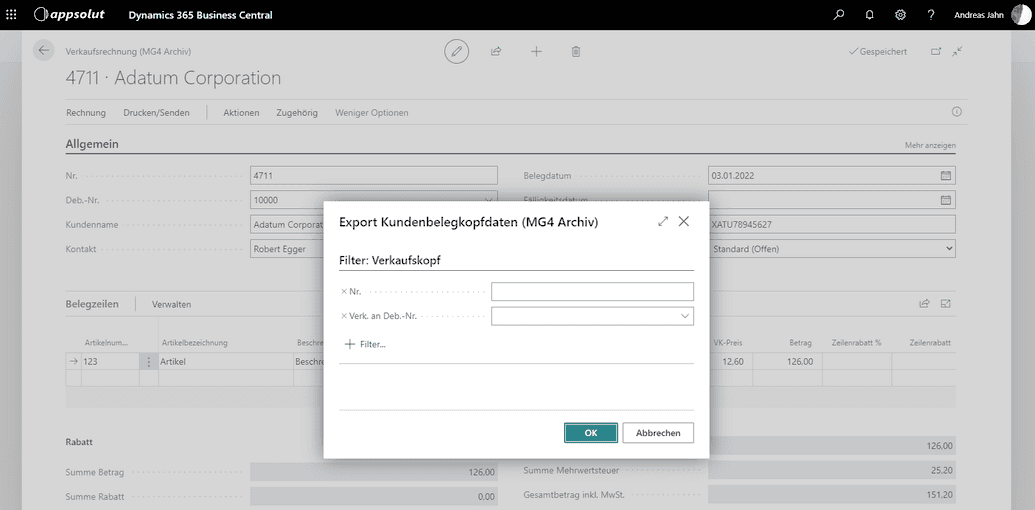Add a new filter via Filter... link

(365, 344)
